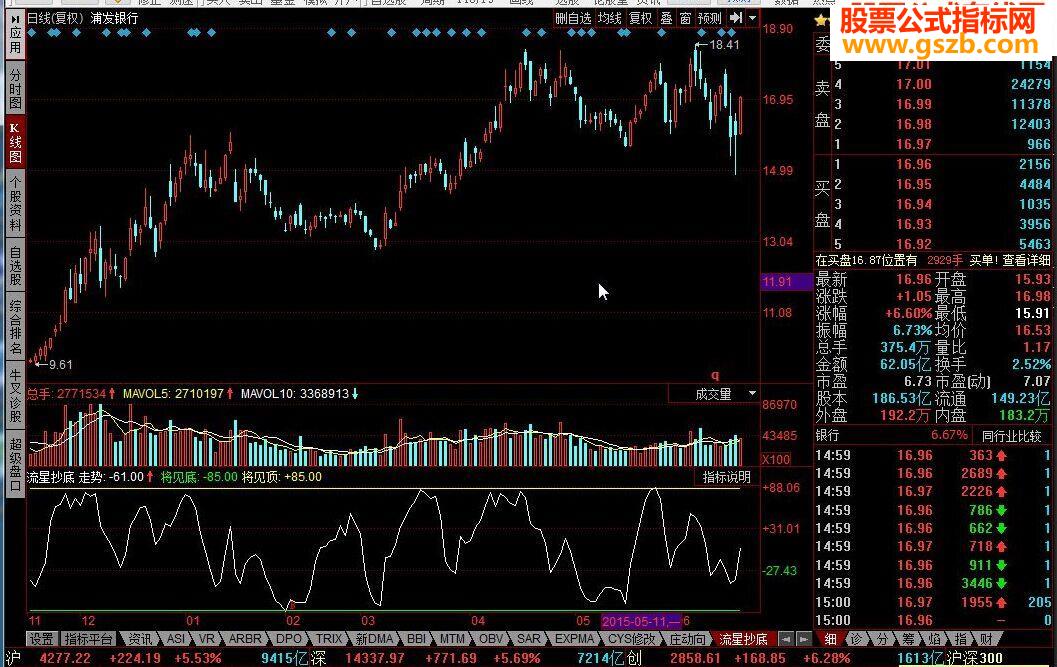The image size is (1057, 667).
Task: Click 指标说明 indicator description button
Action: 727,477
